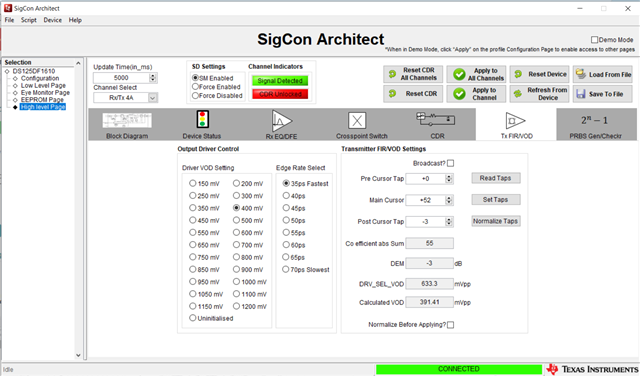
Task: Click the green CONNECTED status bar
Action: click(459, 369)
